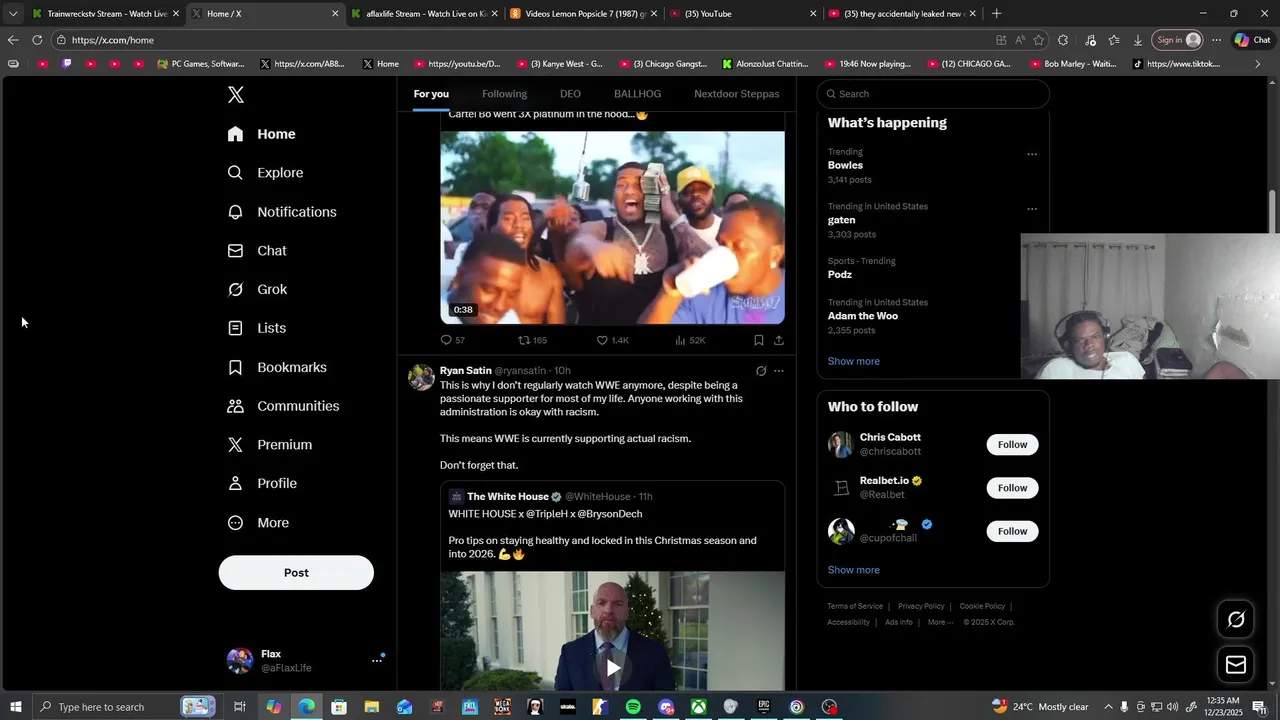Open browser Downloads
1280x720 pixels.
click(1138, 40)
